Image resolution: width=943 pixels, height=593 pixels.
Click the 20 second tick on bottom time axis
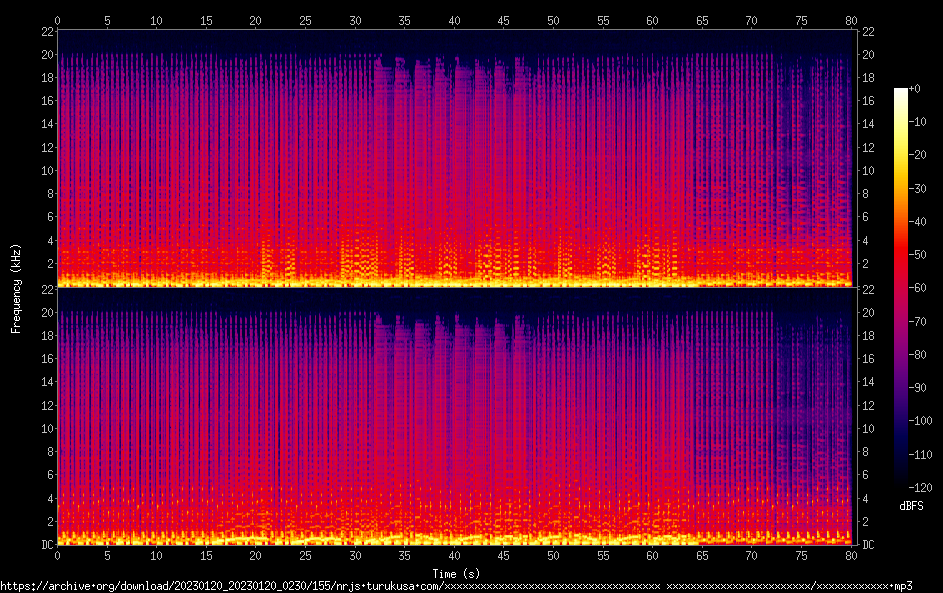pyautogui.click(x=256, y=555)
